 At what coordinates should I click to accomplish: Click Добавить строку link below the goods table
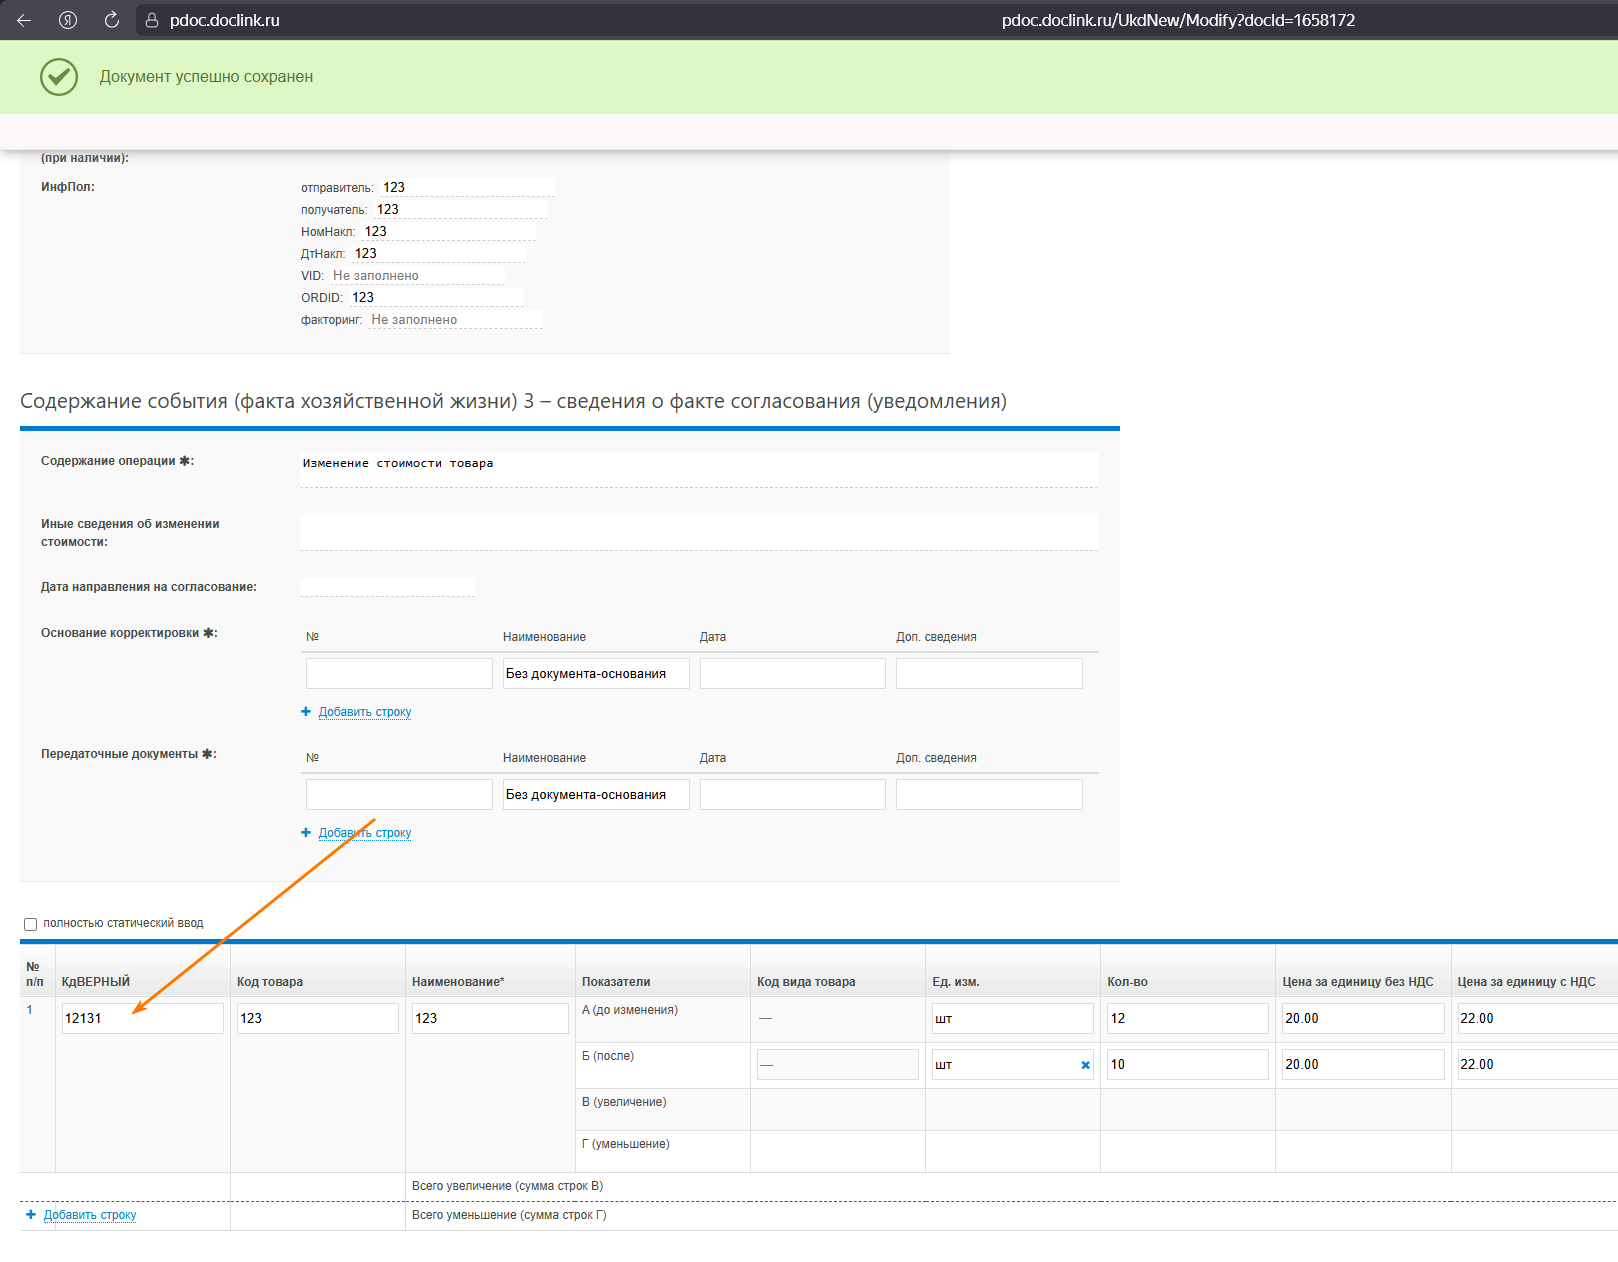[90, 1215]
